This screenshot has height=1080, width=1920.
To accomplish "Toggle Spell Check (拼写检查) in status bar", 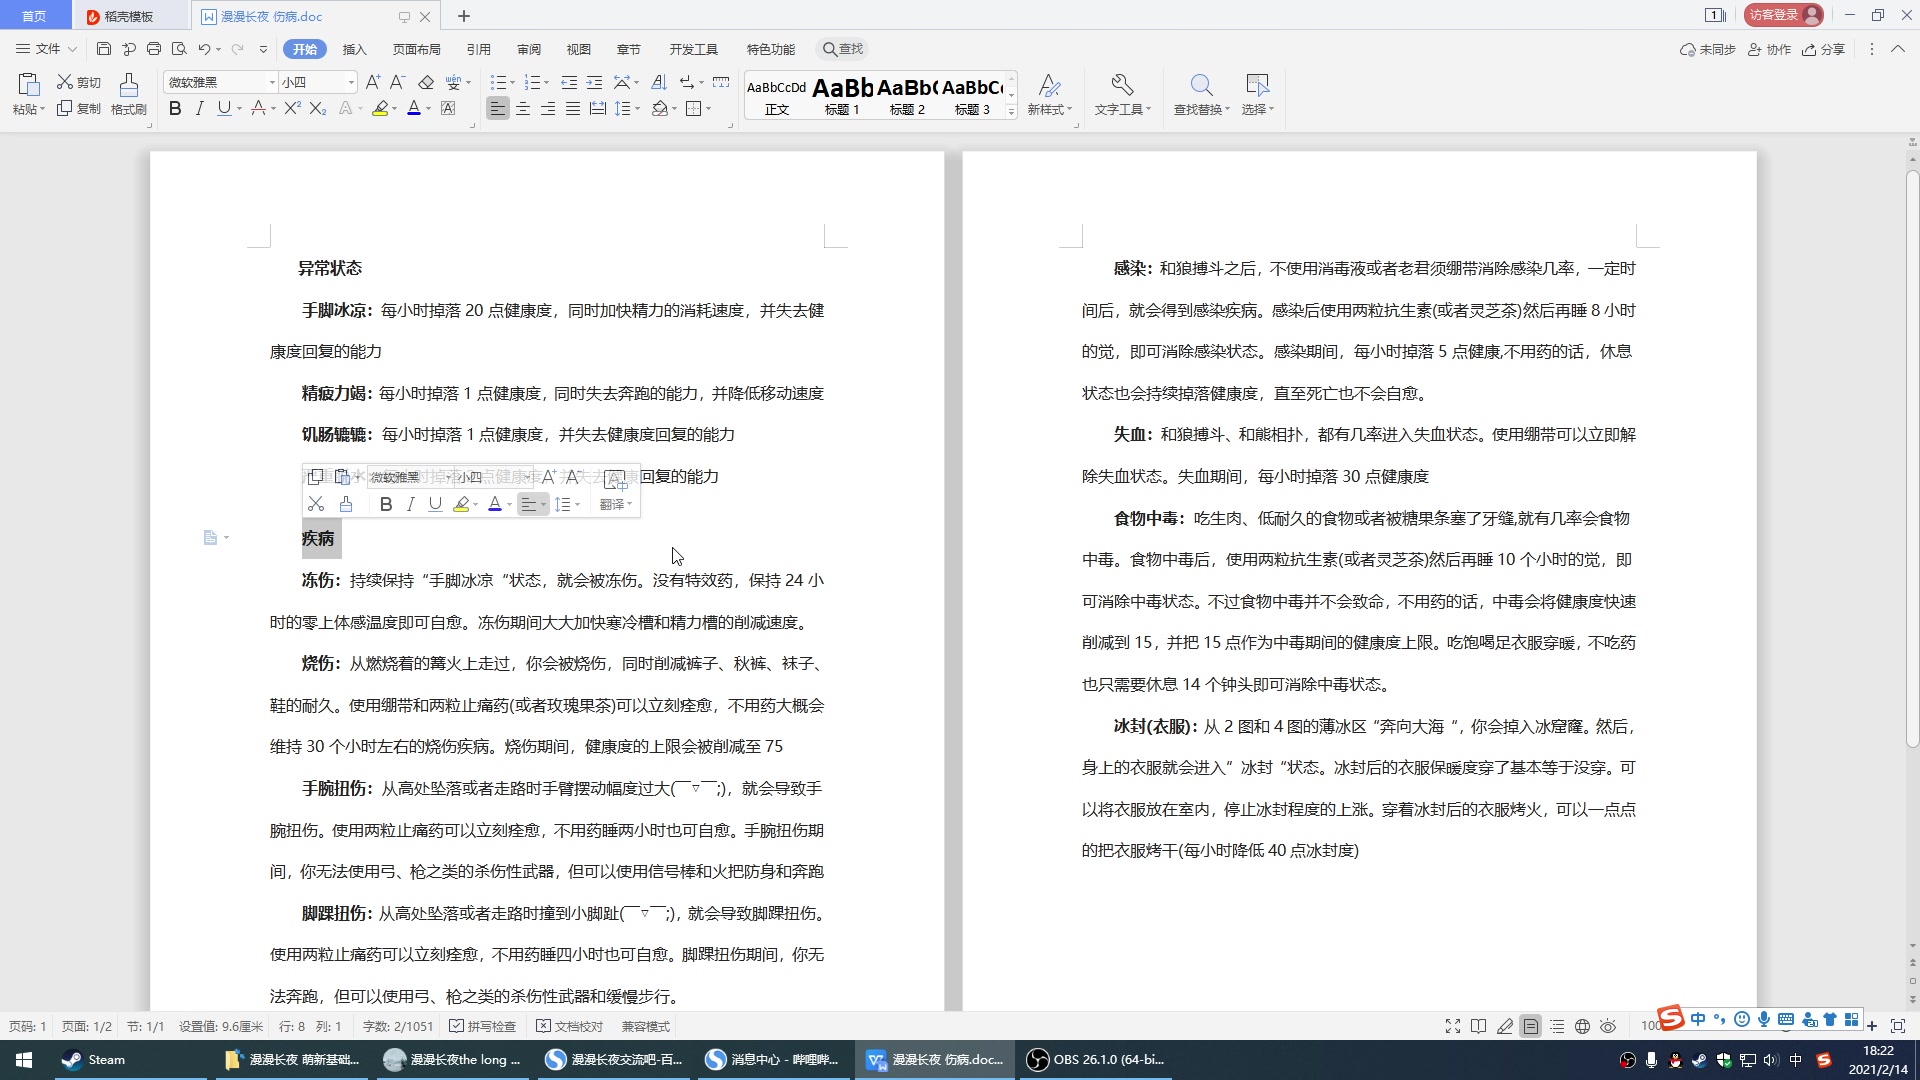I will [x=483, y=1026].
